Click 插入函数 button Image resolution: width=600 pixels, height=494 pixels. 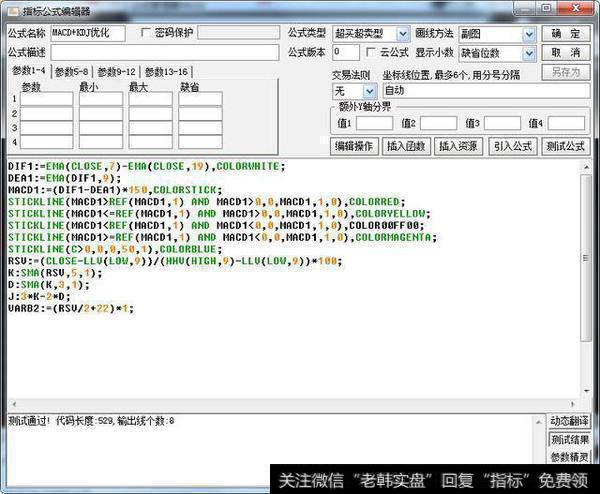pyautogui.click(x=405, y=146)
